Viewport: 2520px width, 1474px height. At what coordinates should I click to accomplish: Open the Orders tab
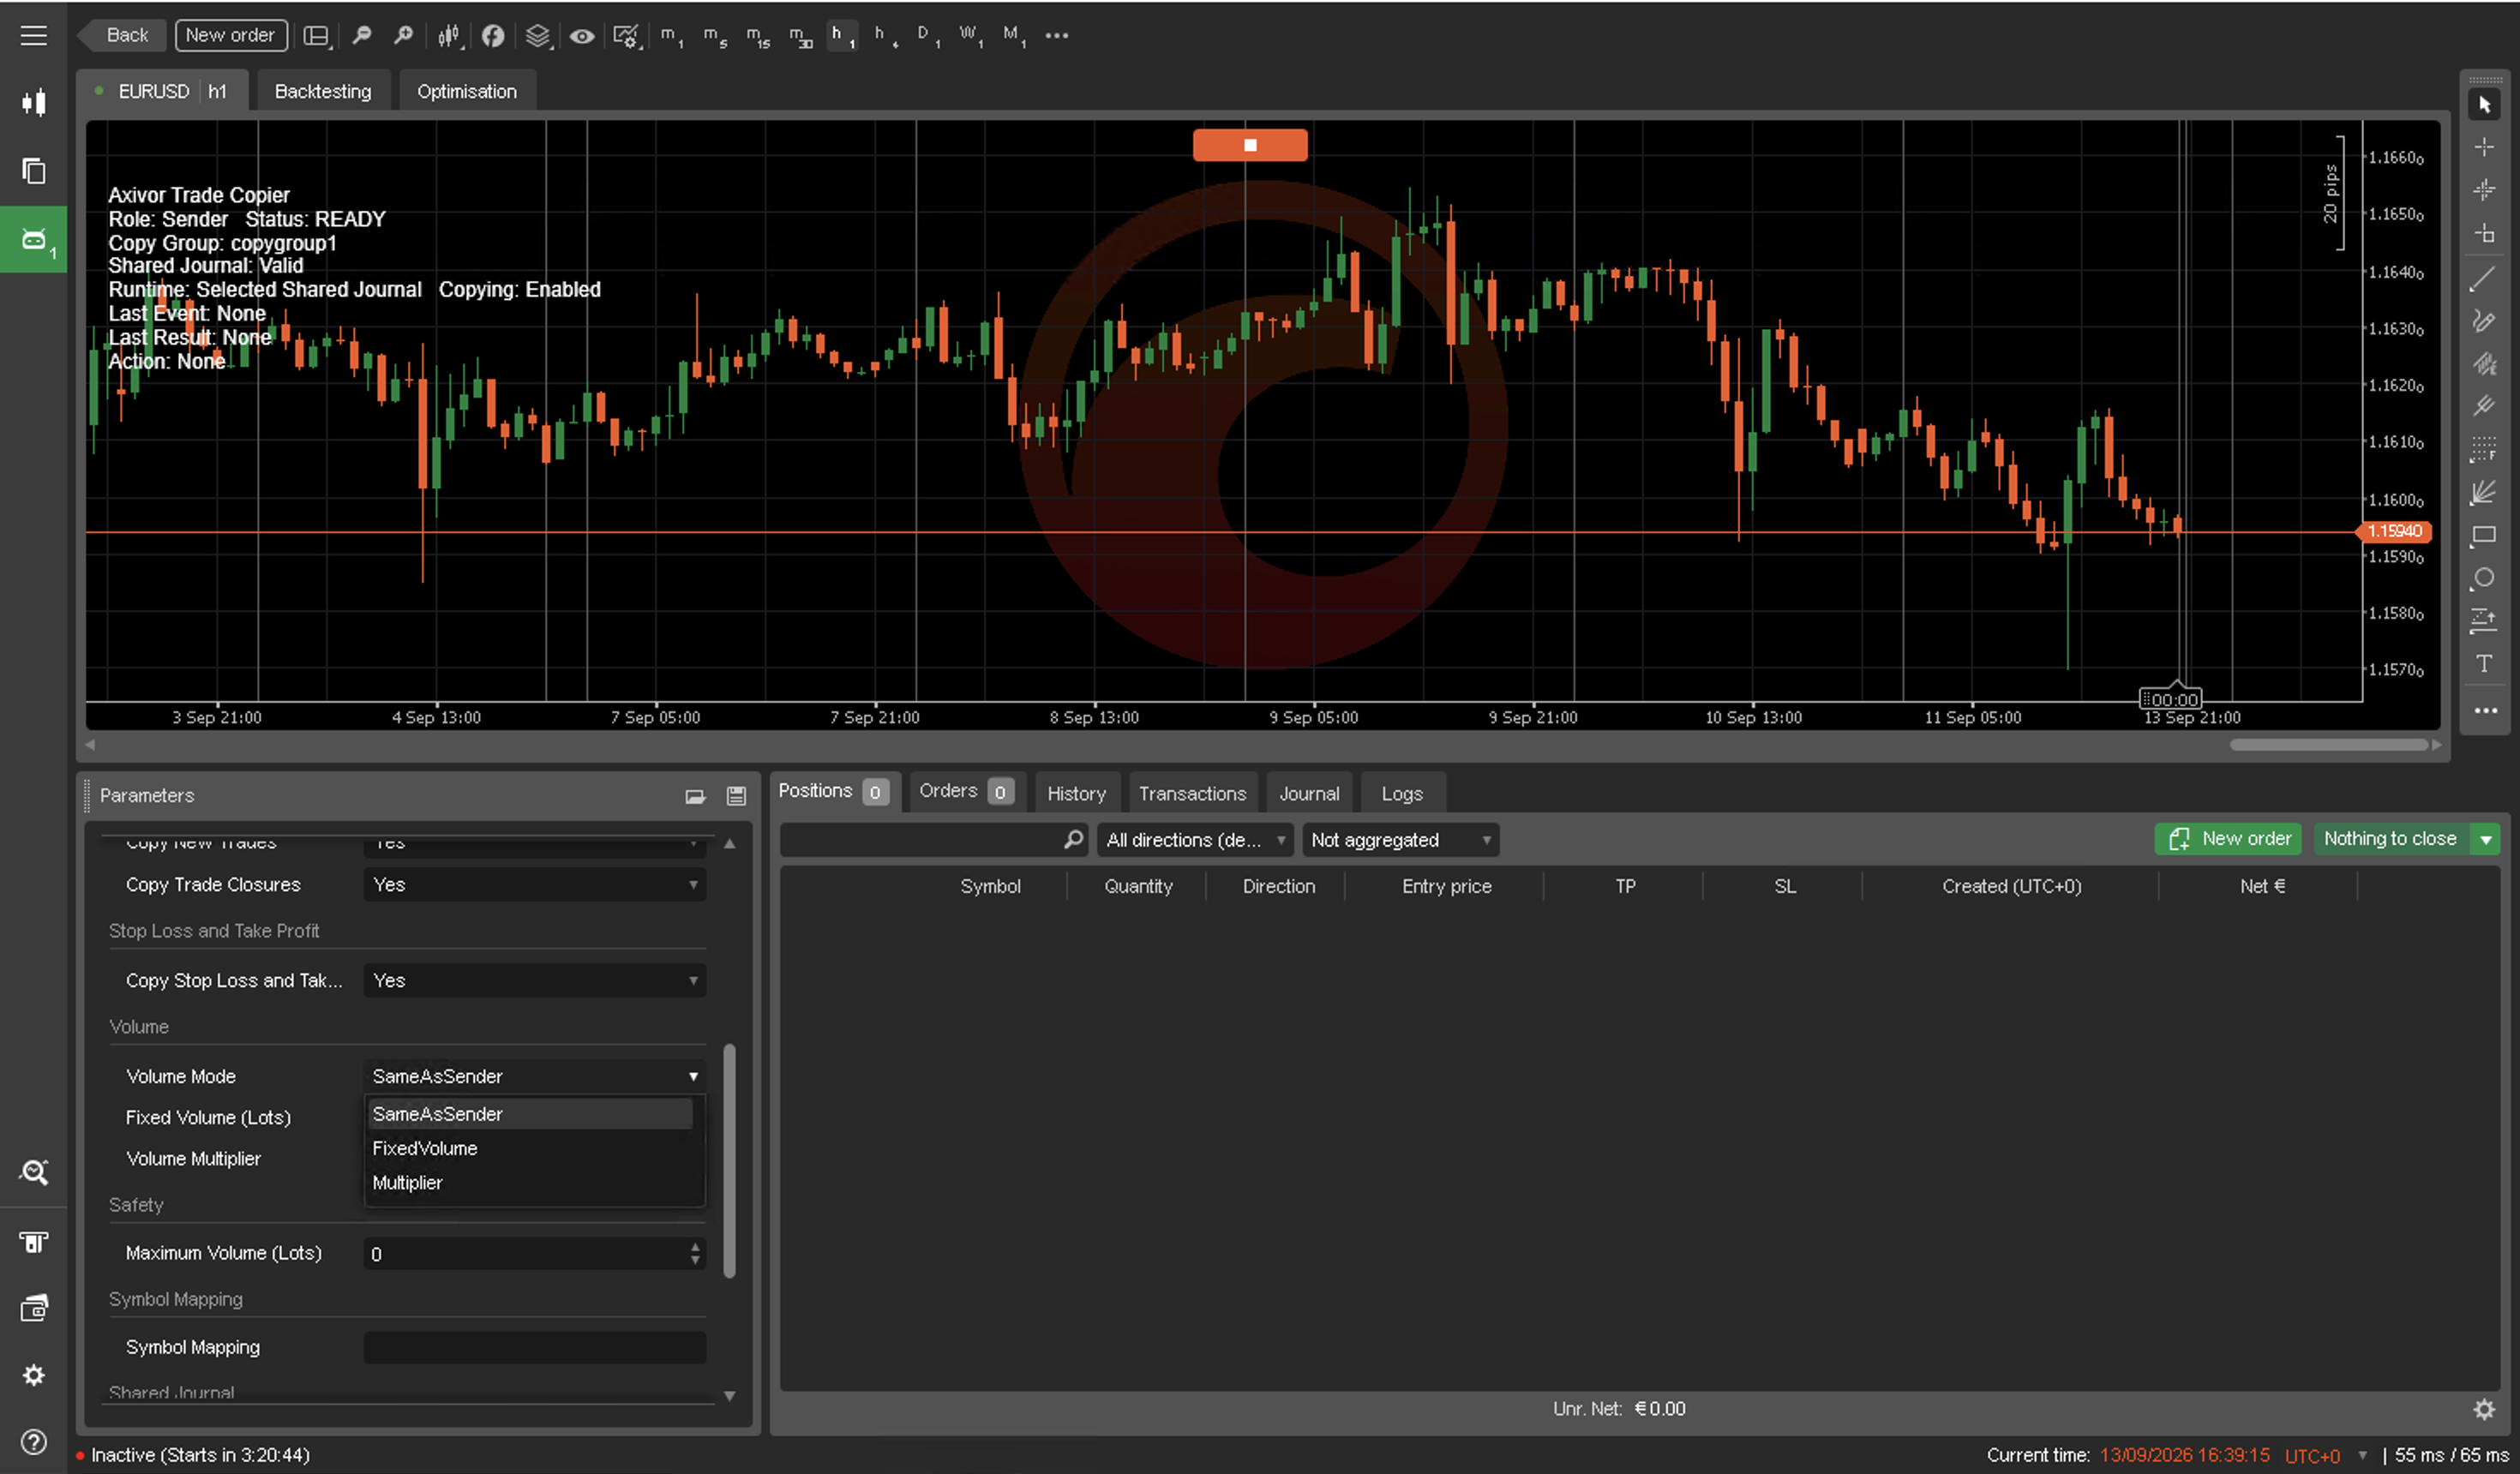(966, 792)
